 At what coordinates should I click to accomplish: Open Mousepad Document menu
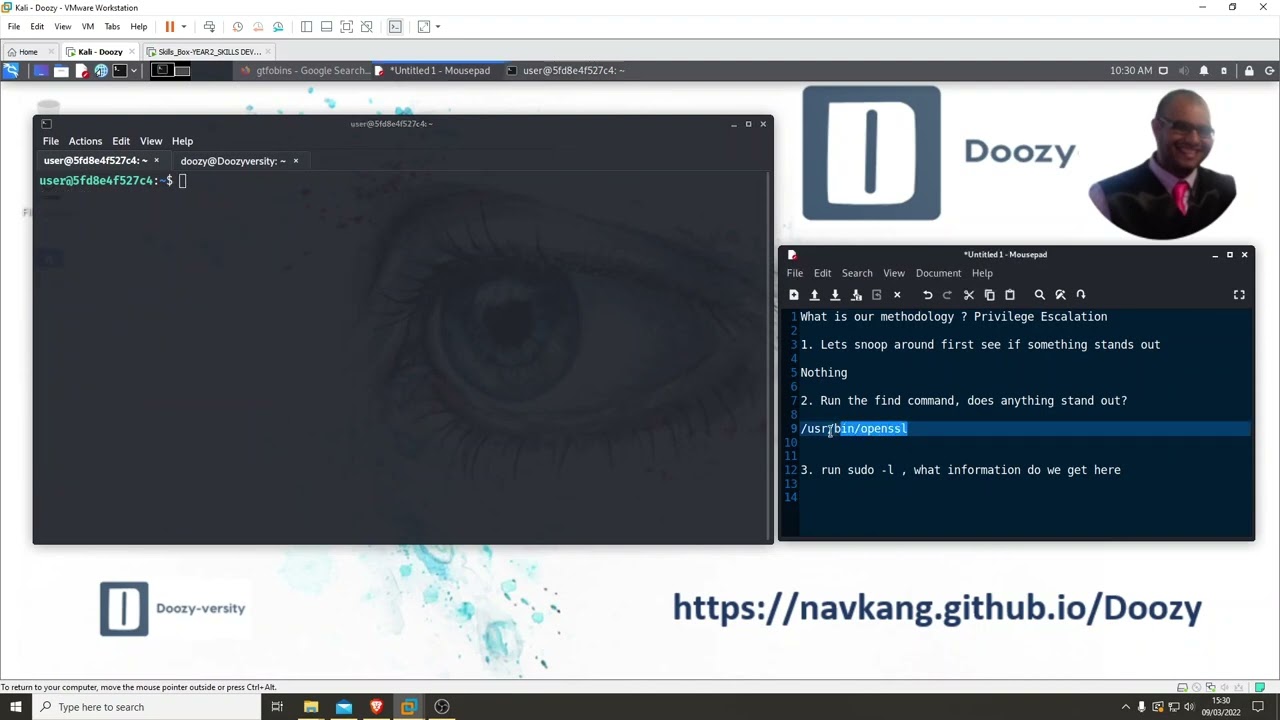point(938,273)
